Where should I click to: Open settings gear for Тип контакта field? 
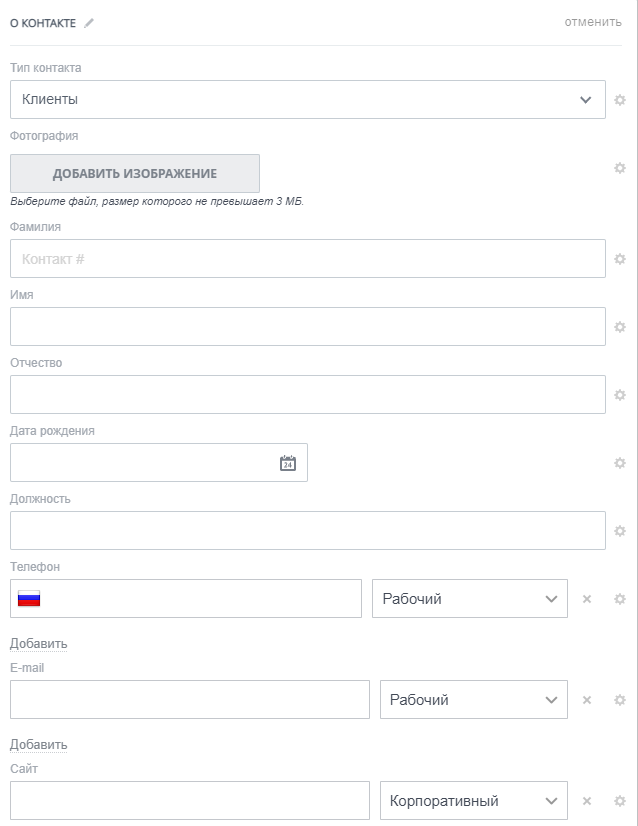coord(620,100)
